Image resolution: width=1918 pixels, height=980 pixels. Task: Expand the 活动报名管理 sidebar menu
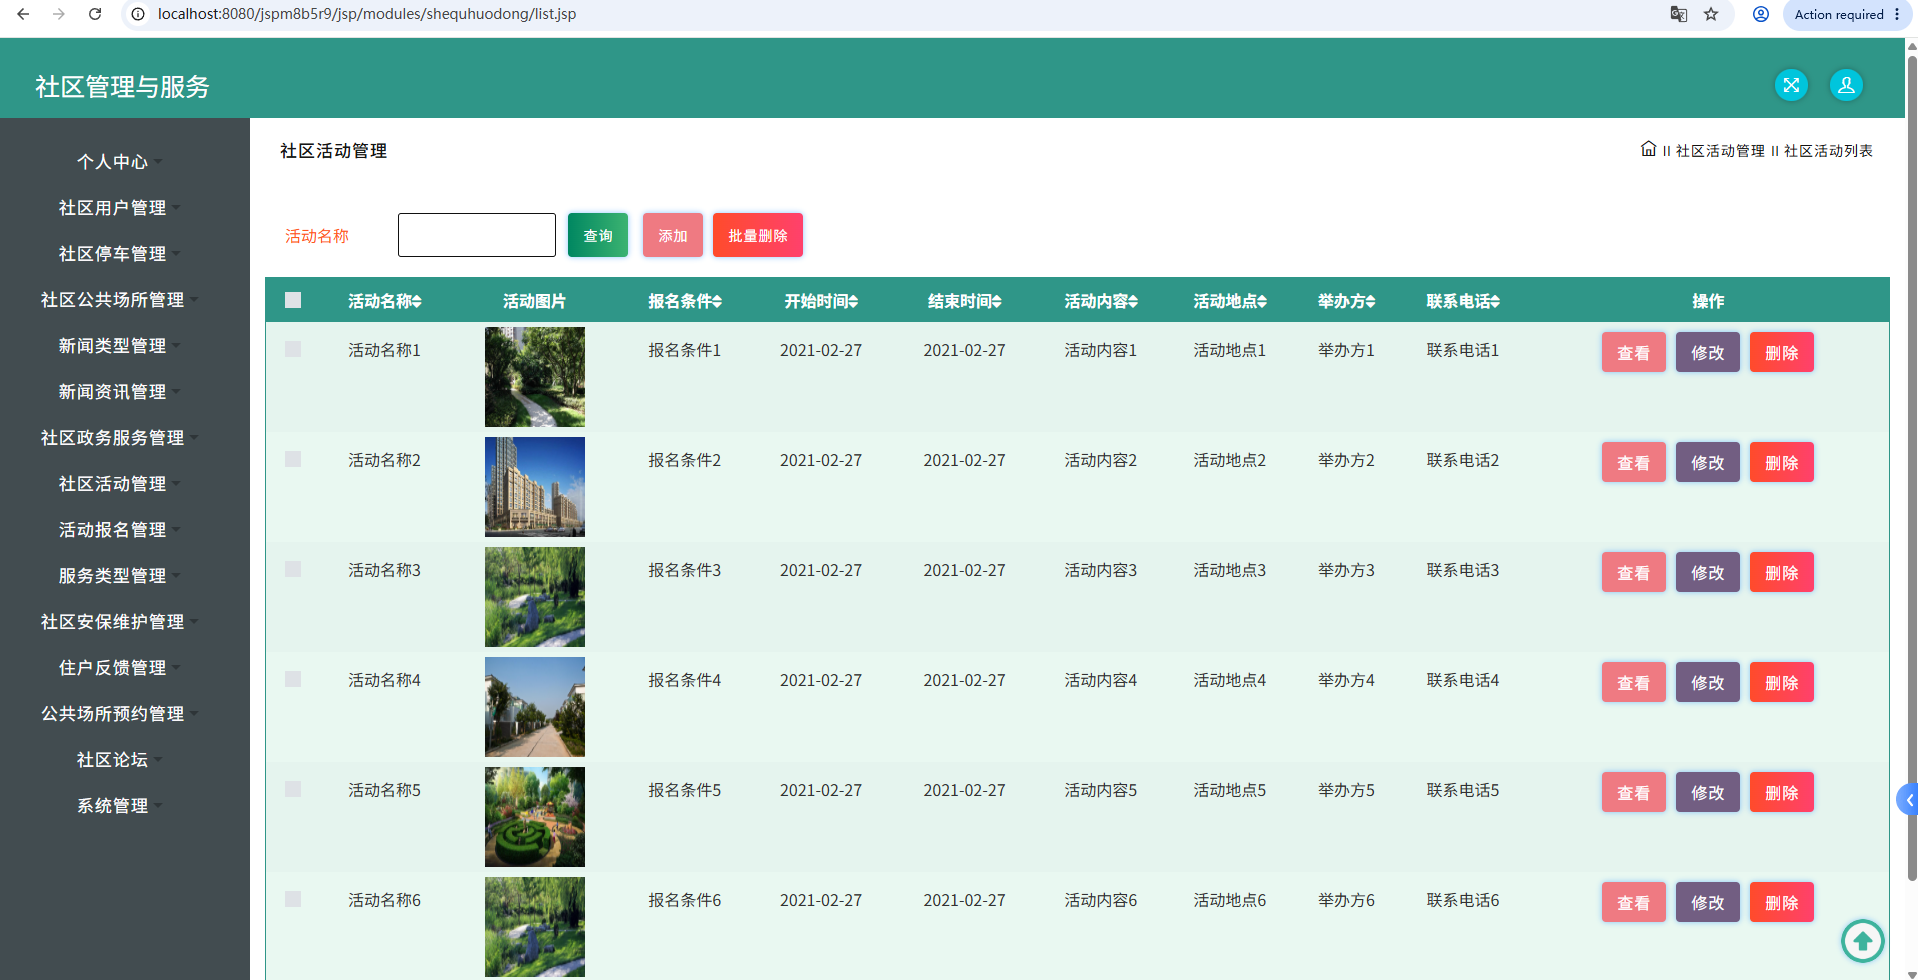pos(119,530)
